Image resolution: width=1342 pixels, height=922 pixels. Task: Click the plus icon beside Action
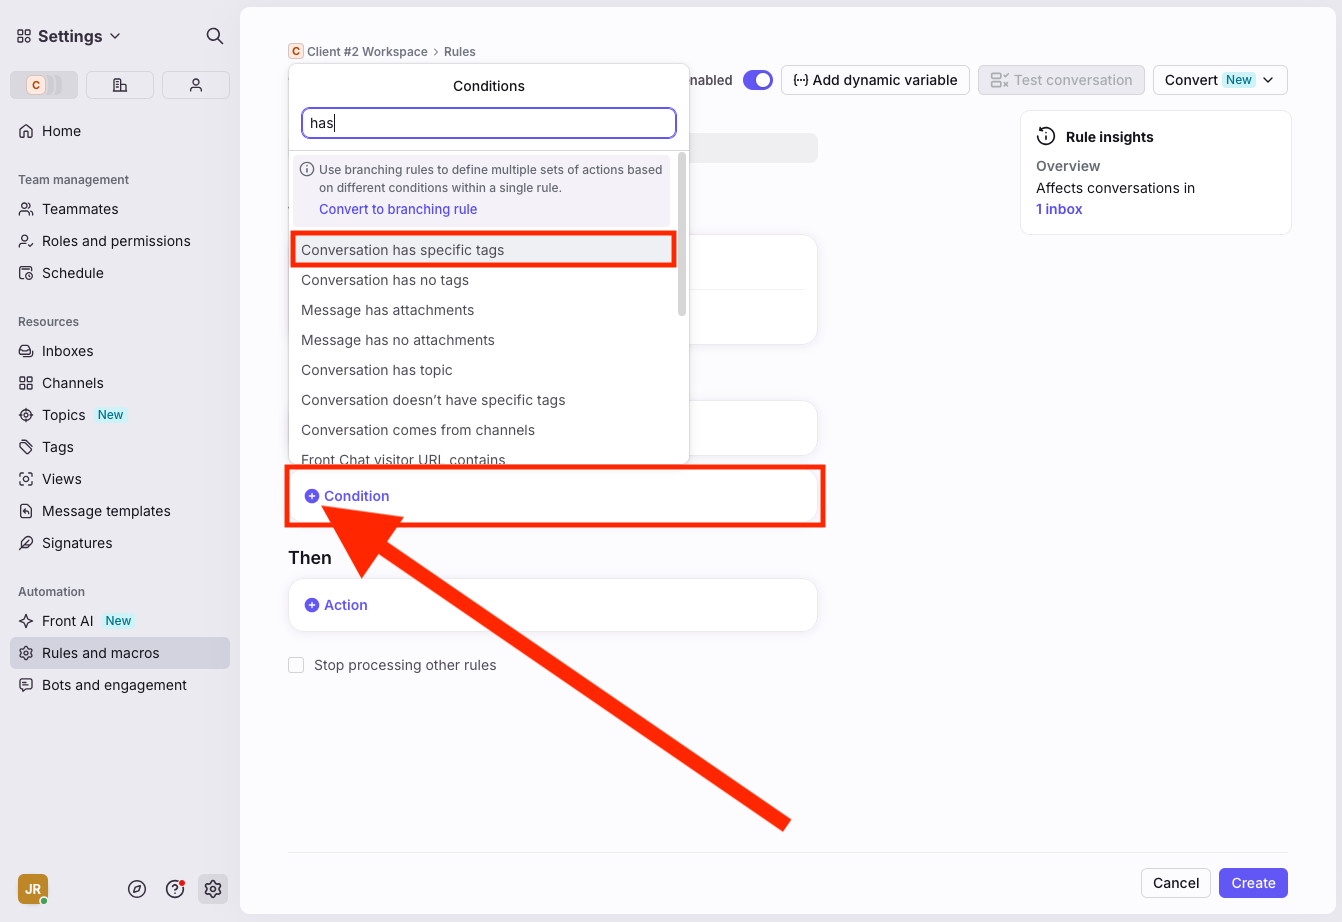pyautogui.click(x=312, y=605)
